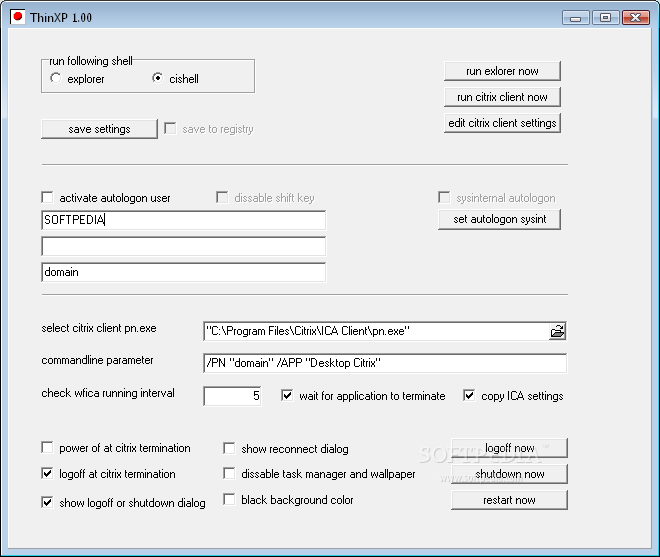
Task: Click the save settings button
Action: point(99,129)
